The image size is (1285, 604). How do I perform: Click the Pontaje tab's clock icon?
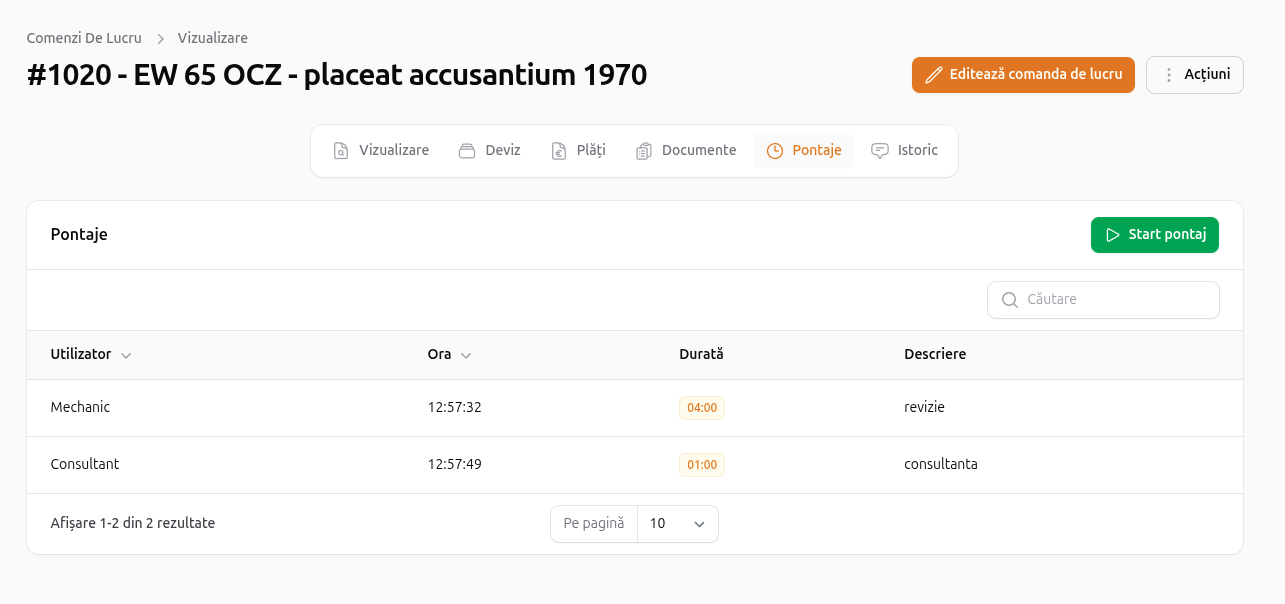tap(775, 151)
